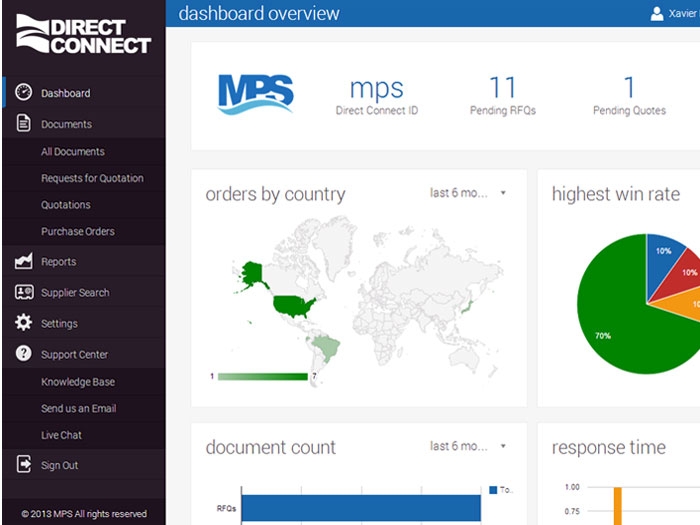Viewport: 700px width, 525px height.
Task: Click the Xavier user name
Action: click(683, 13)
